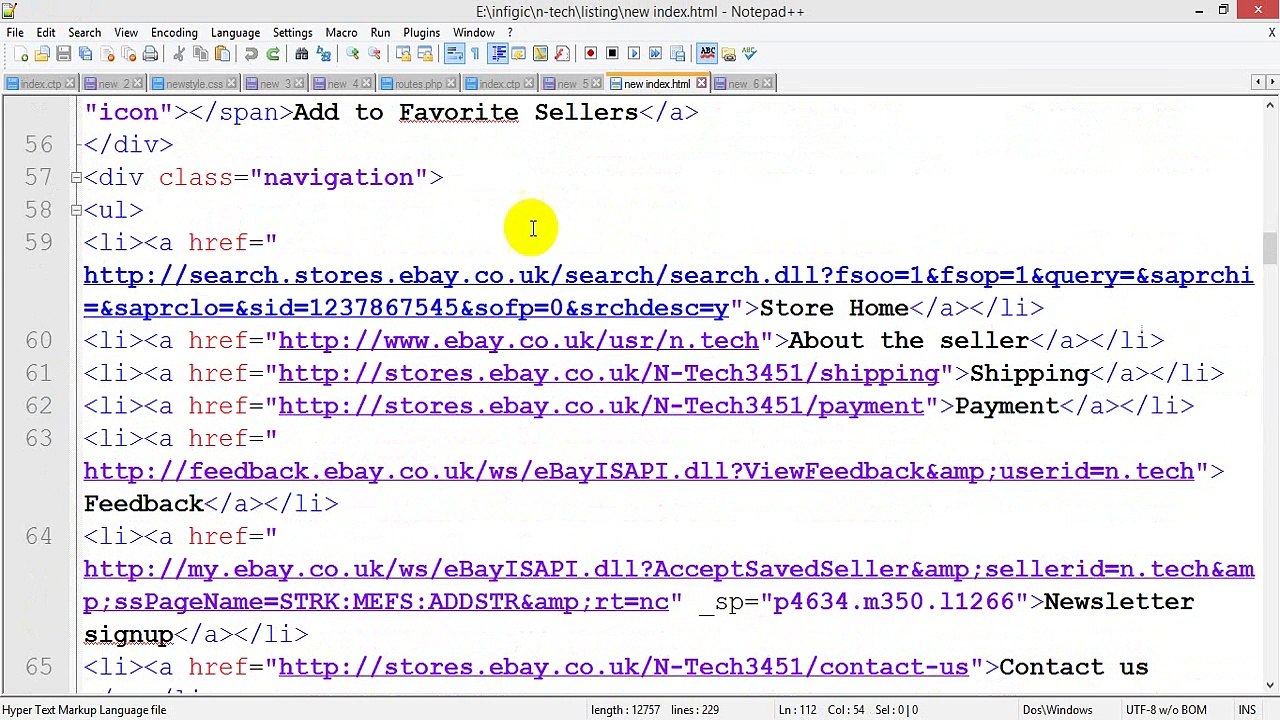Click the search.stores.ebay.co.uk URL
1280x720 pixels.
pyautogui.click(x=668, y=291)
